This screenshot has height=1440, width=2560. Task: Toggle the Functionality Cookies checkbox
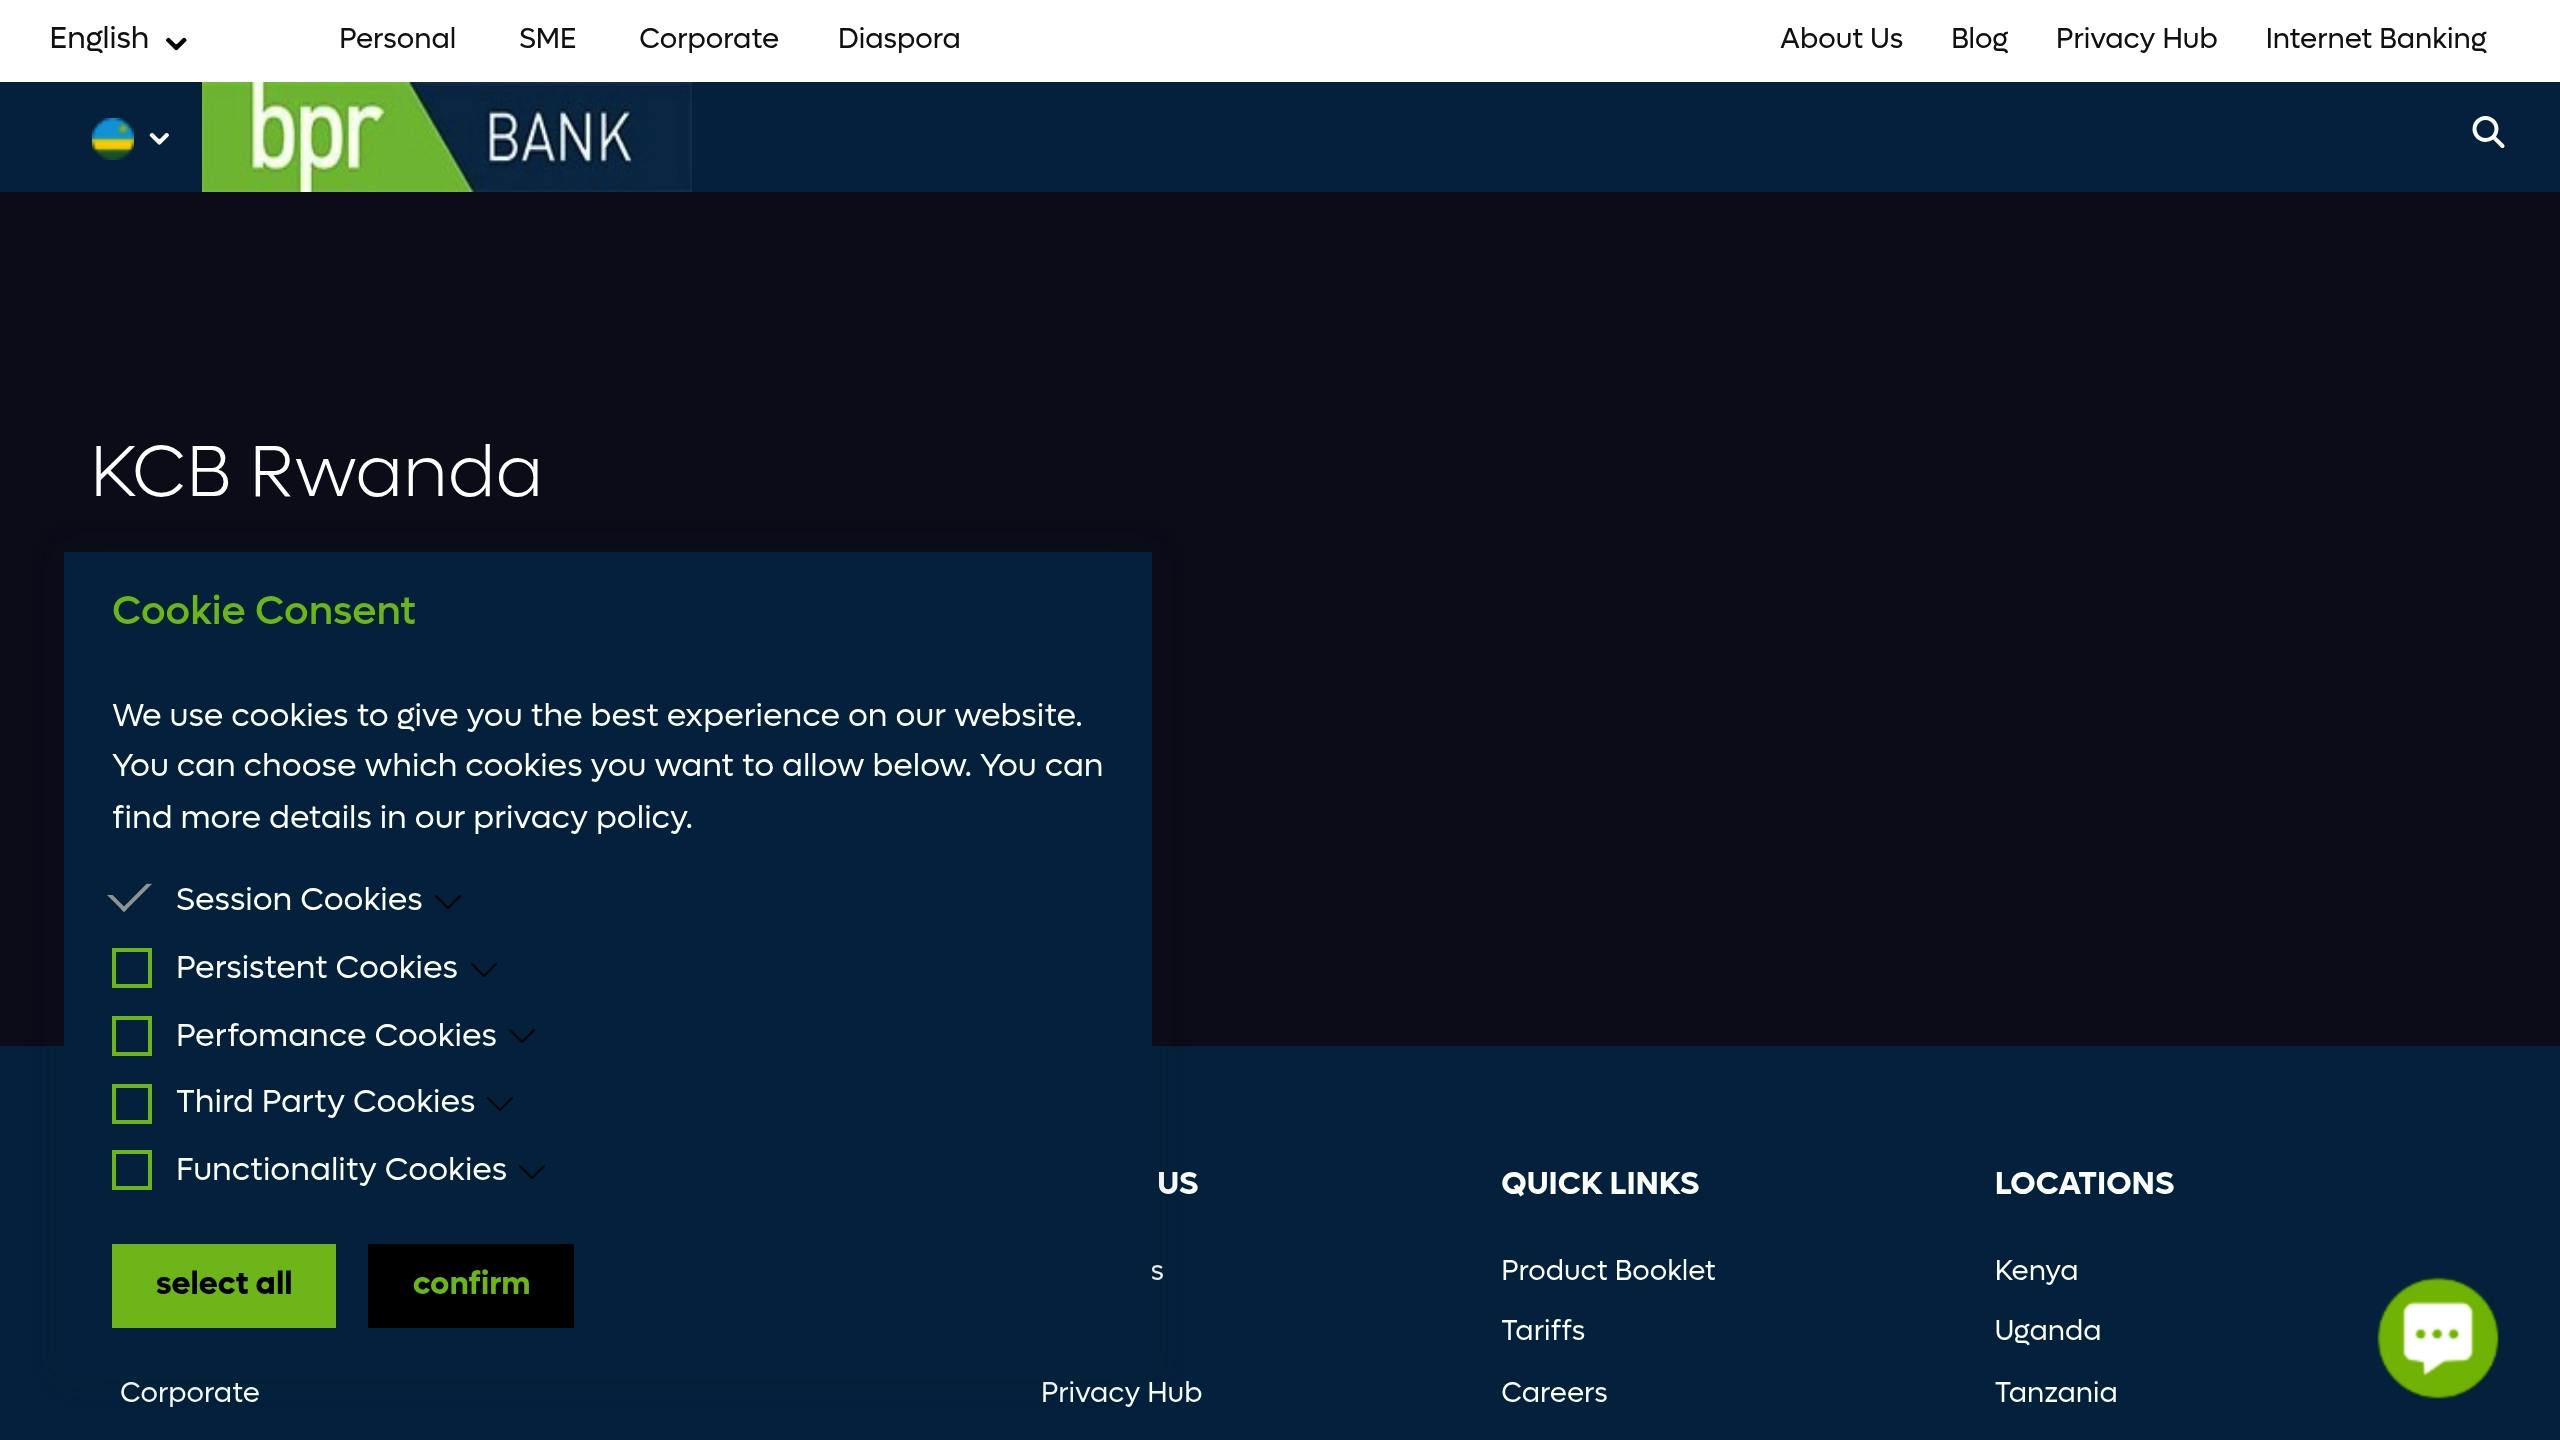132,1170
